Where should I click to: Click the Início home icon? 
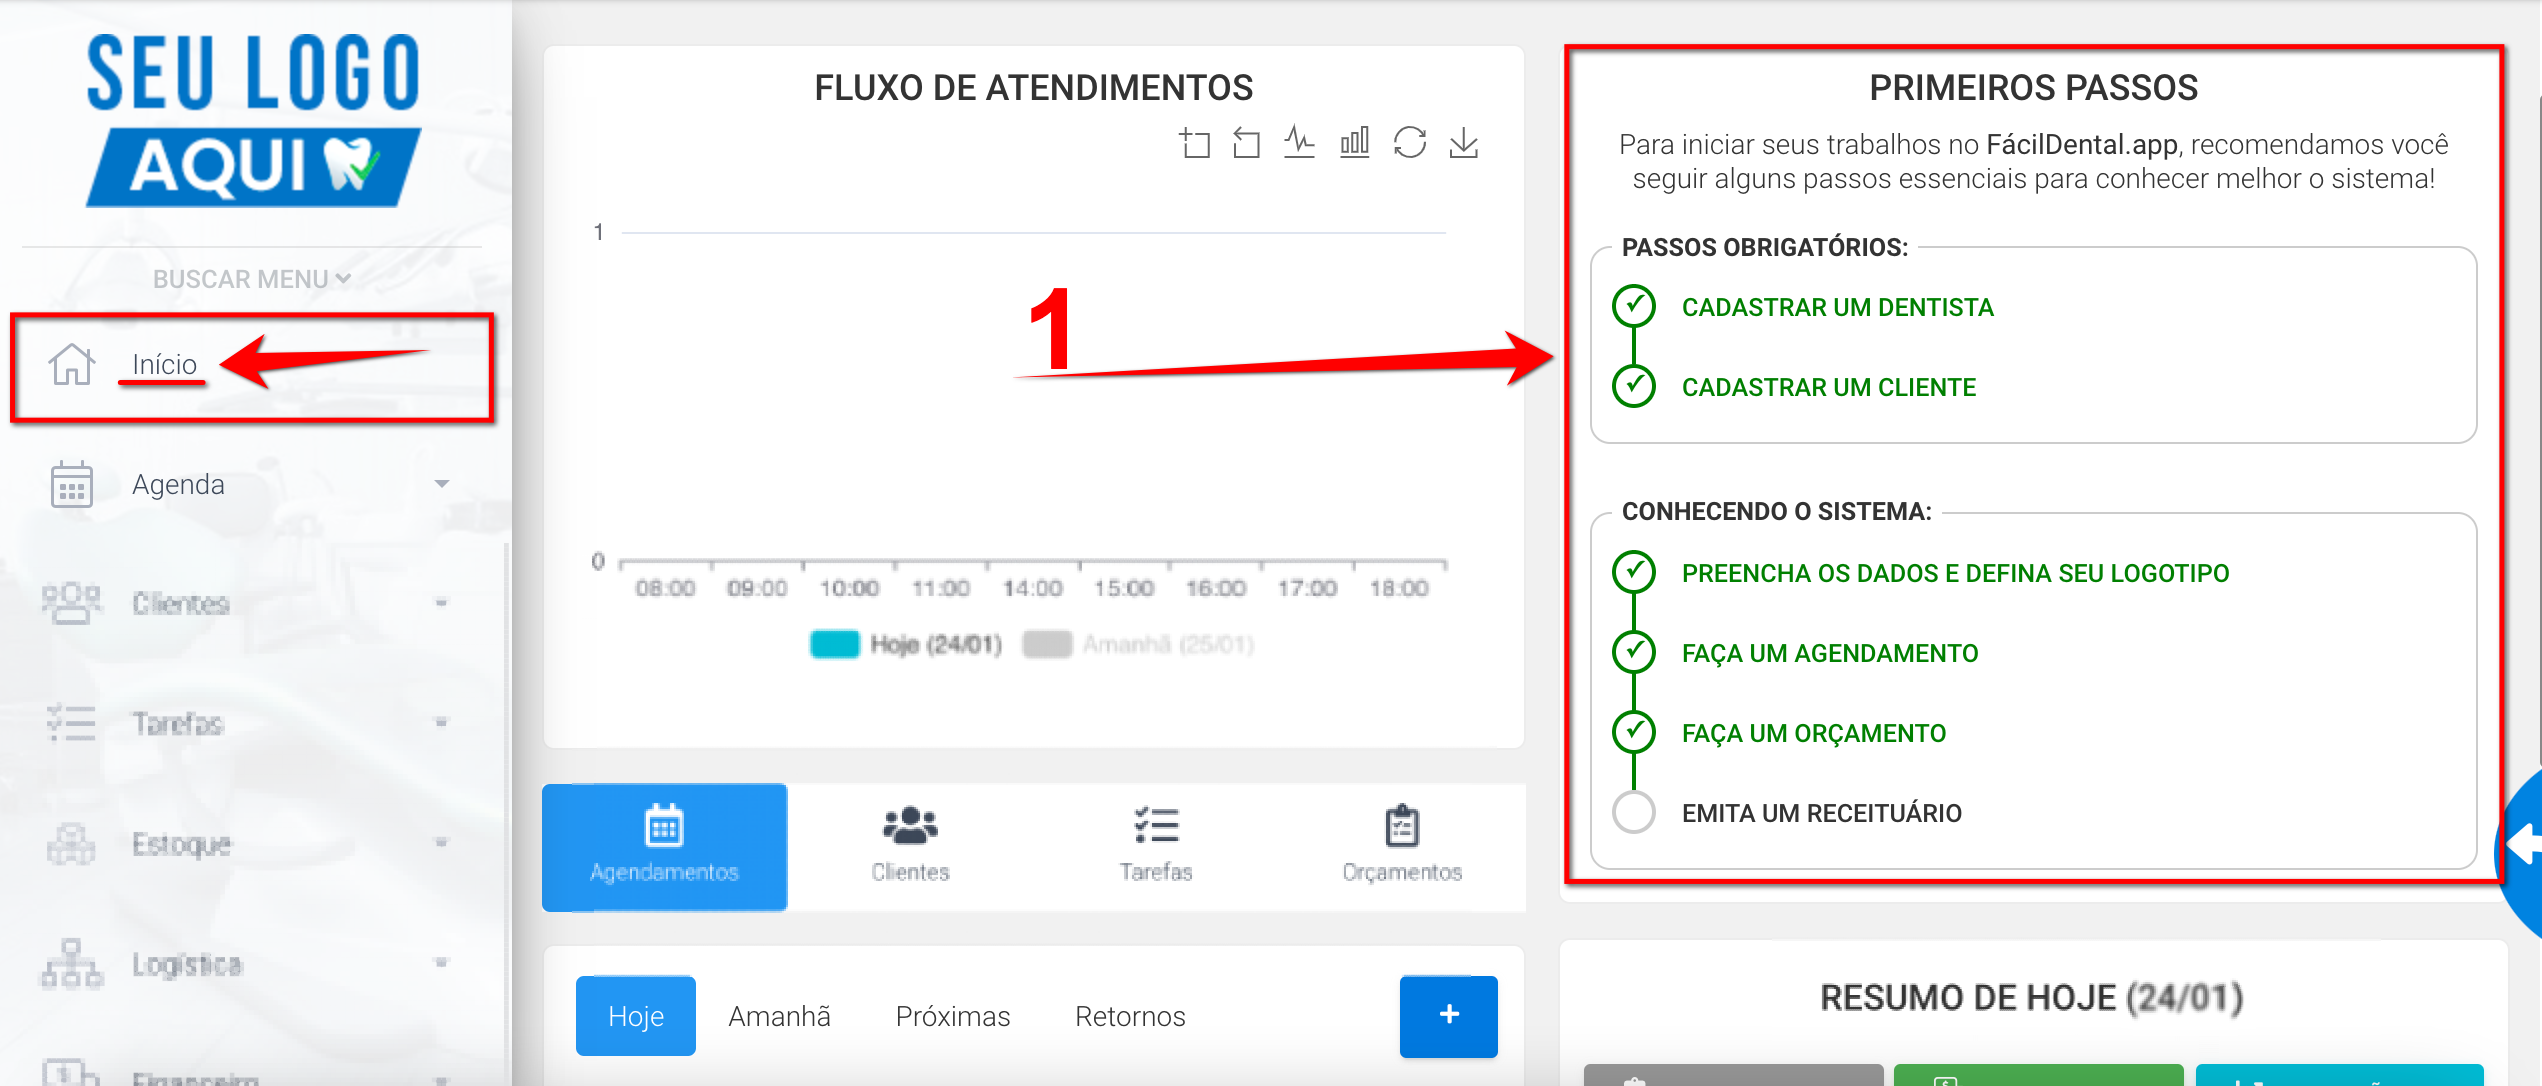tap(71, 364)
